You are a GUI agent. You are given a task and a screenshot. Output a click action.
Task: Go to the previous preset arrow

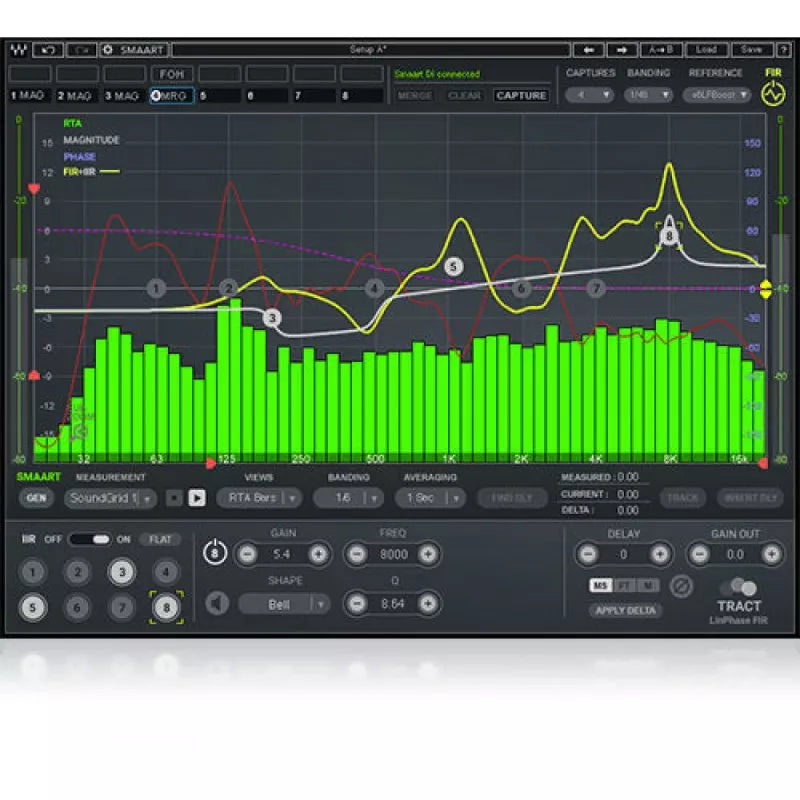(589, 50)
